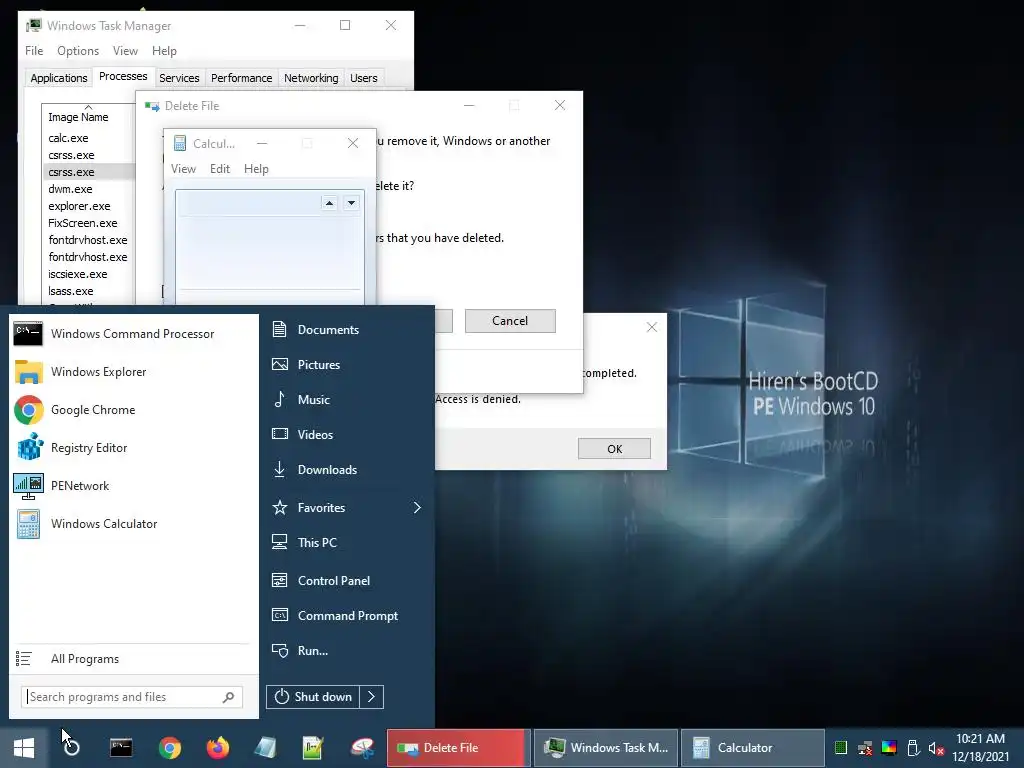
Task: Open the taskbar clock and date
Action: click(980, 748)
